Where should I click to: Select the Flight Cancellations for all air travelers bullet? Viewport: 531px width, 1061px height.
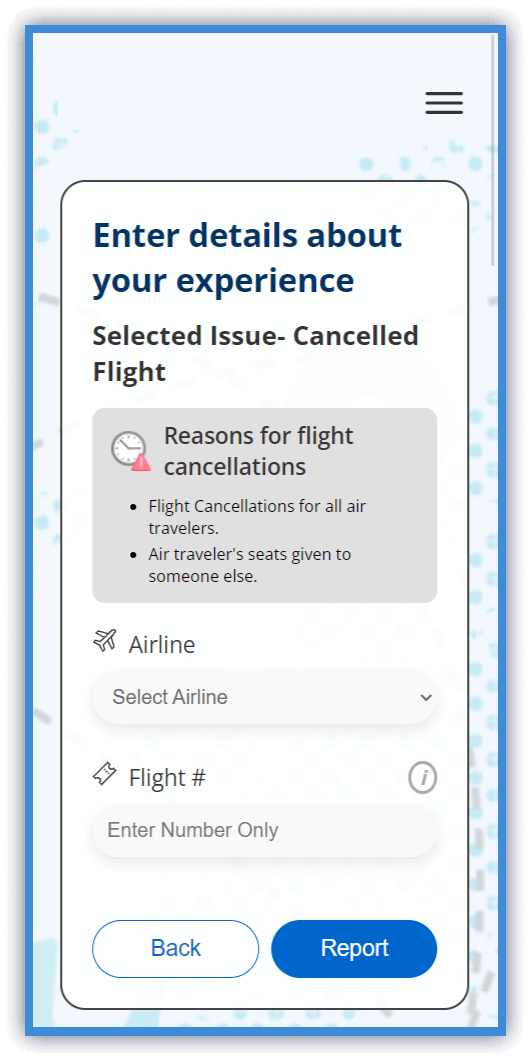[257, 516]
